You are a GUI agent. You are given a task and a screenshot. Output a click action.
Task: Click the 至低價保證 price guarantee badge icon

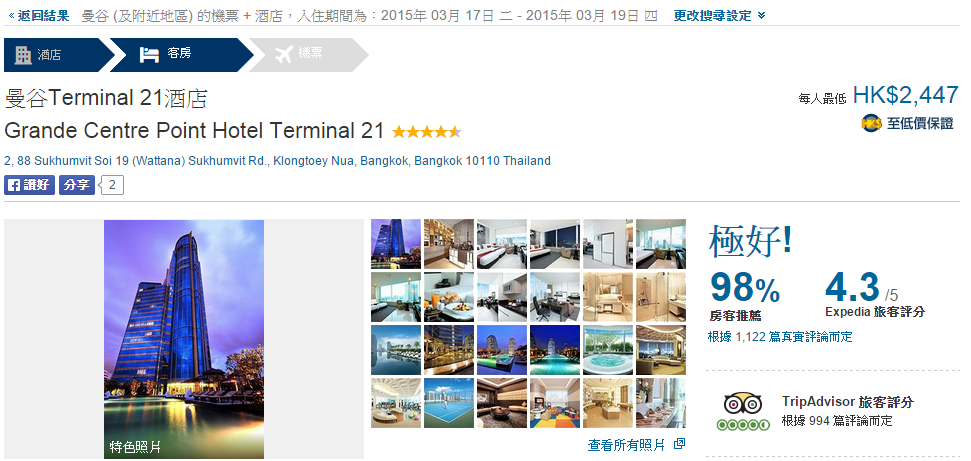tap(871, 123)
